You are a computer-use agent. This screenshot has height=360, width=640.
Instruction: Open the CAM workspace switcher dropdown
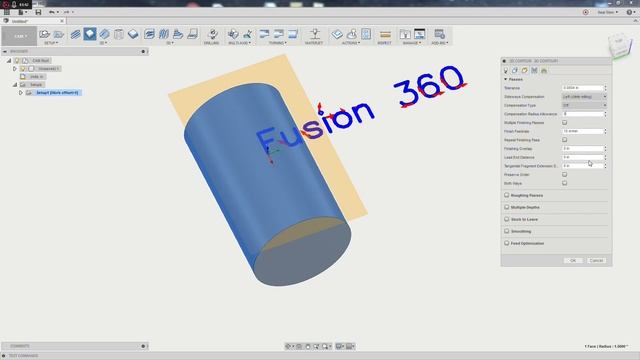pos(19,36)
